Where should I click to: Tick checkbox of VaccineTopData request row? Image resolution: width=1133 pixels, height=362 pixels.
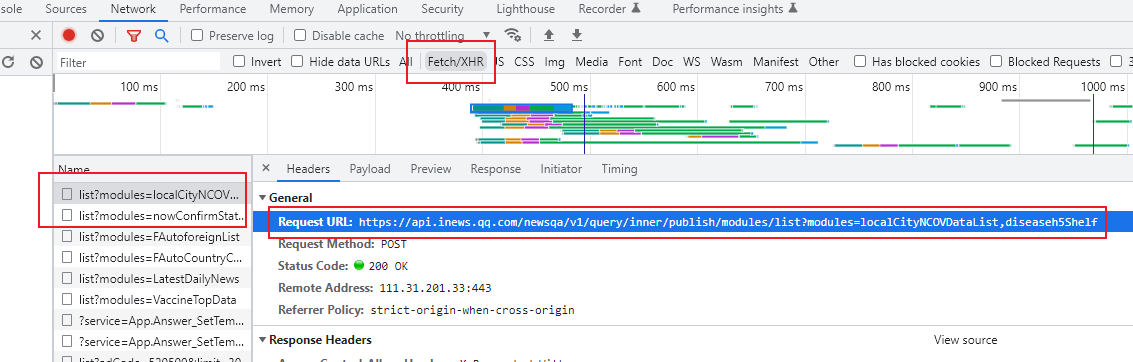tap(67, 299)
